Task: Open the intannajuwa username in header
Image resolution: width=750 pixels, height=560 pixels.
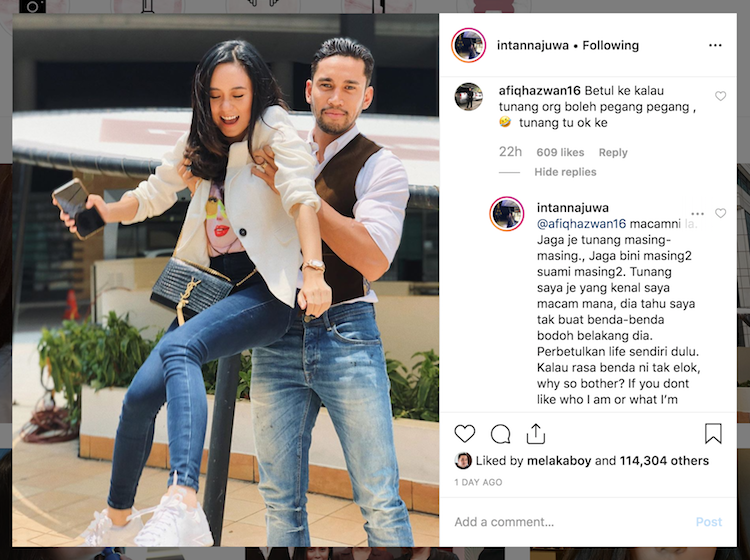Action: (532, 45)
